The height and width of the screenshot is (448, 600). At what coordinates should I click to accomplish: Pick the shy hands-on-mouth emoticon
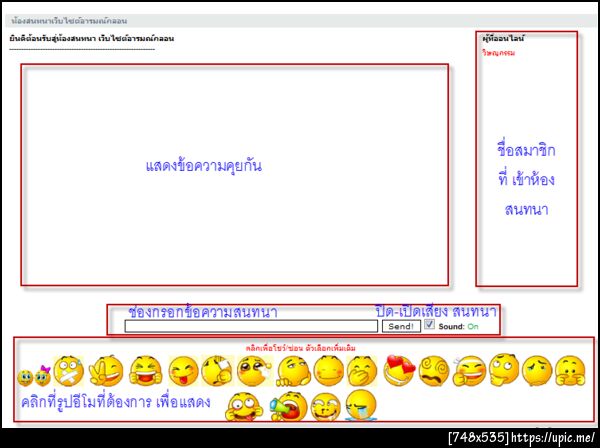570,371
